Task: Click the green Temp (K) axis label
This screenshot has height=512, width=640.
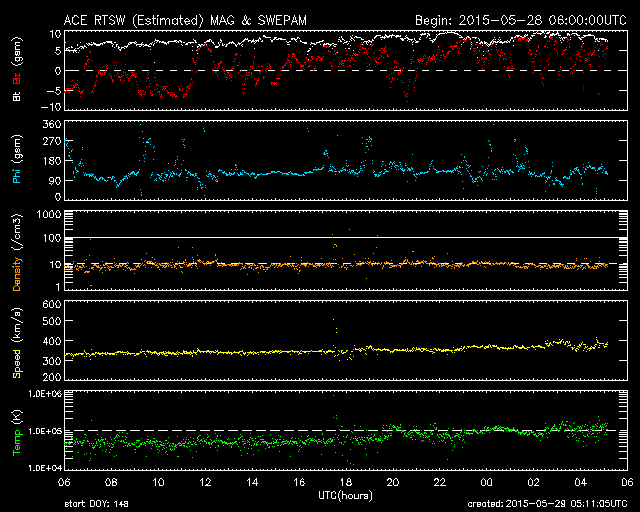Action: click(x=16, y=430)
